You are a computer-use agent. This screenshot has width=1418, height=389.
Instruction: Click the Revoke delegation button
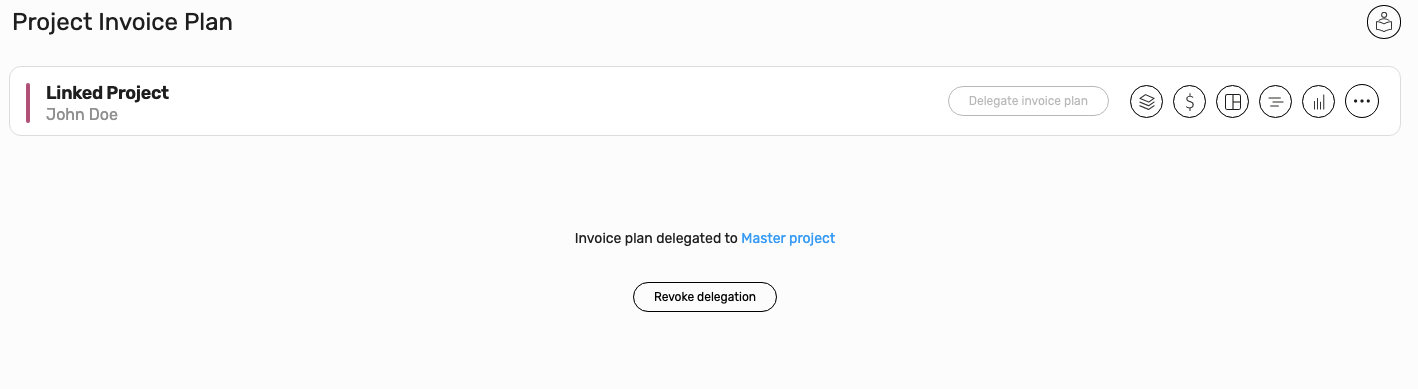coord(705,297)
